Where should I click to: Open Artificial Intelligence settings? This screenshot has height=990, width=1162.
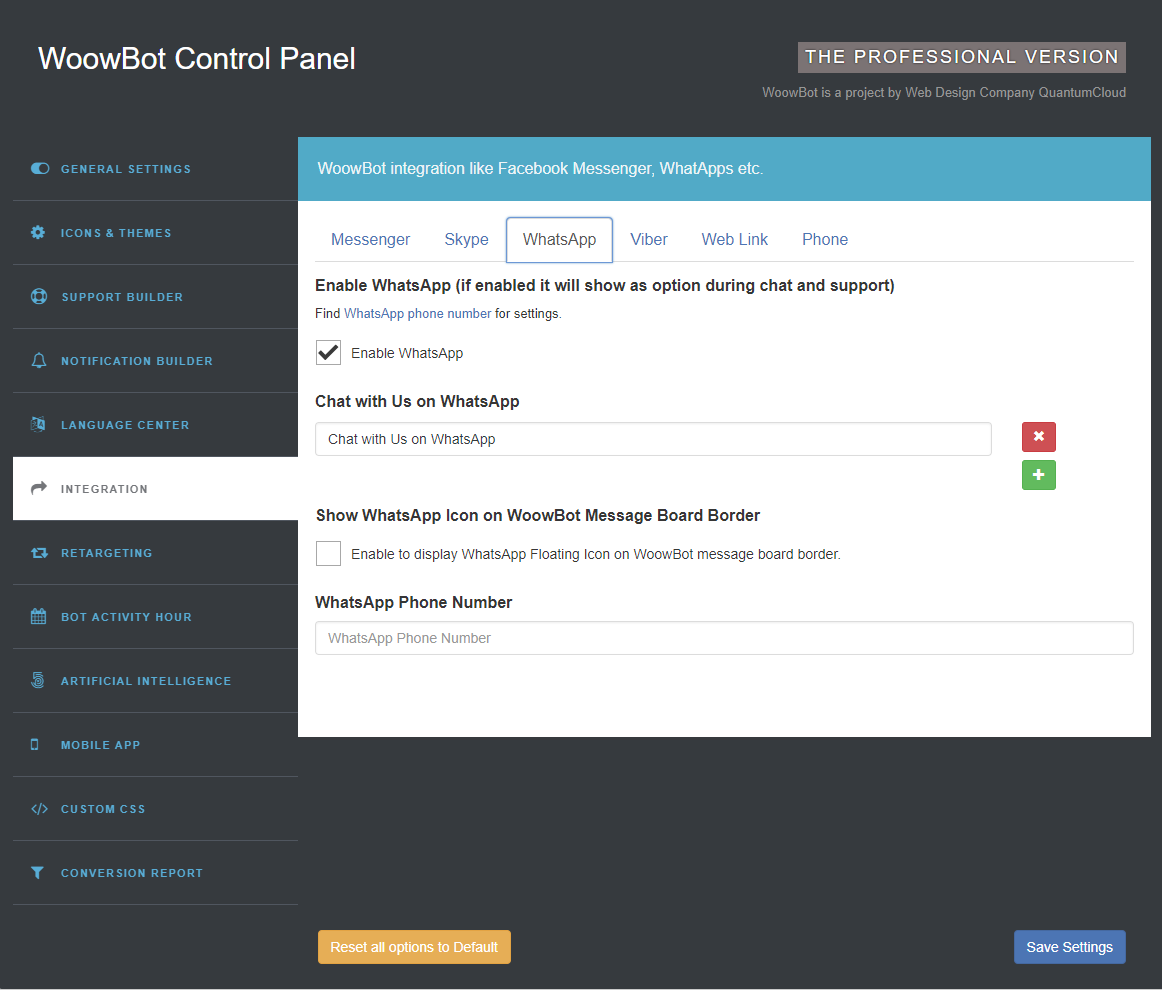[156, 680]
